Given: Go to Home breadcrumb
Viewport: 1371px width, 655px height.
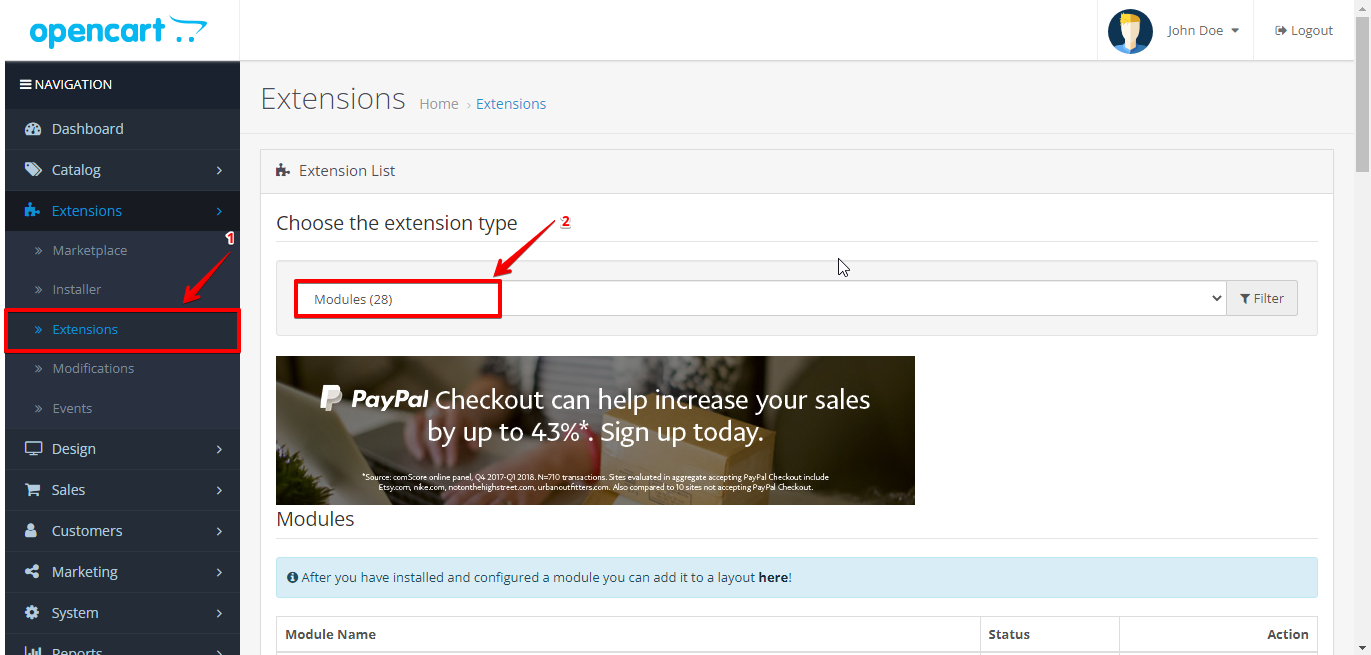Looking at the screenshot, I should pyautogui.click(x=439, y=104).
